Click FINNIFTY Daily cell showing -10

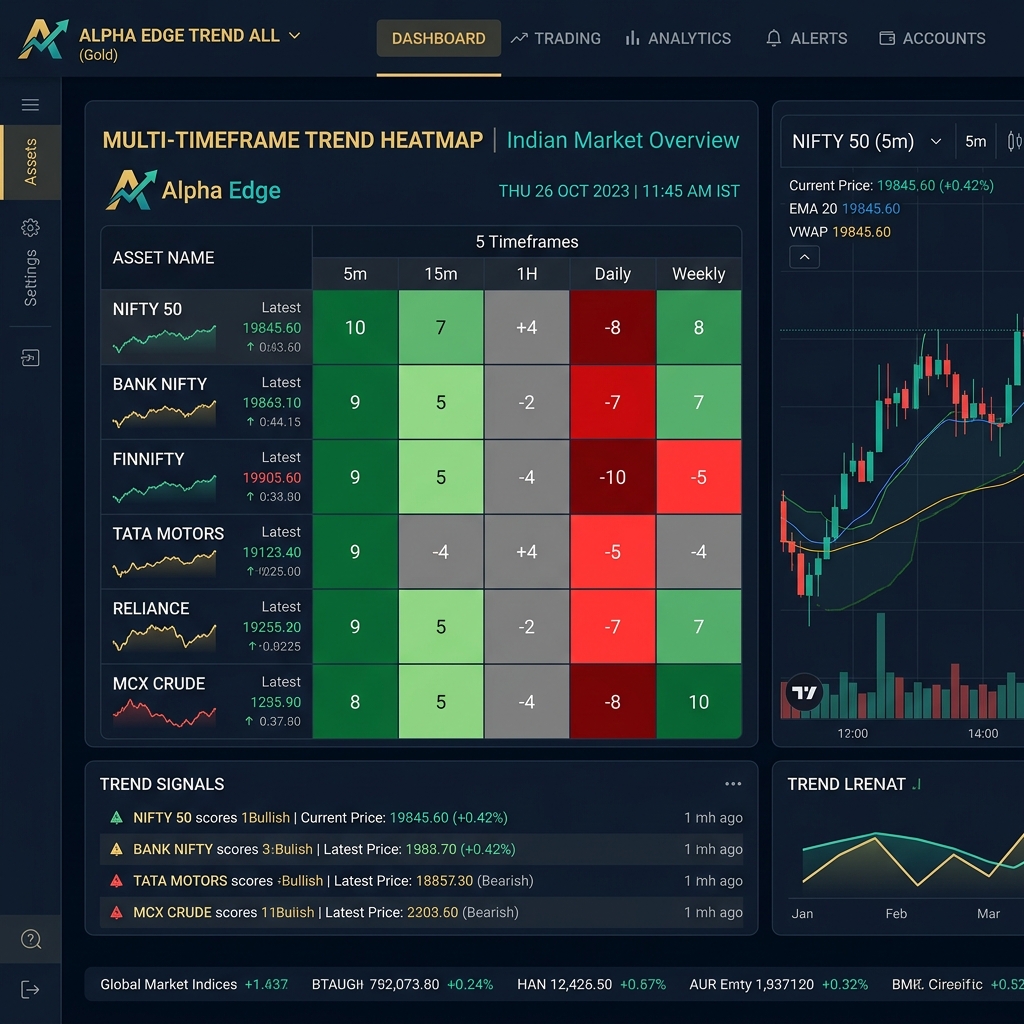(x=613, y=477)
